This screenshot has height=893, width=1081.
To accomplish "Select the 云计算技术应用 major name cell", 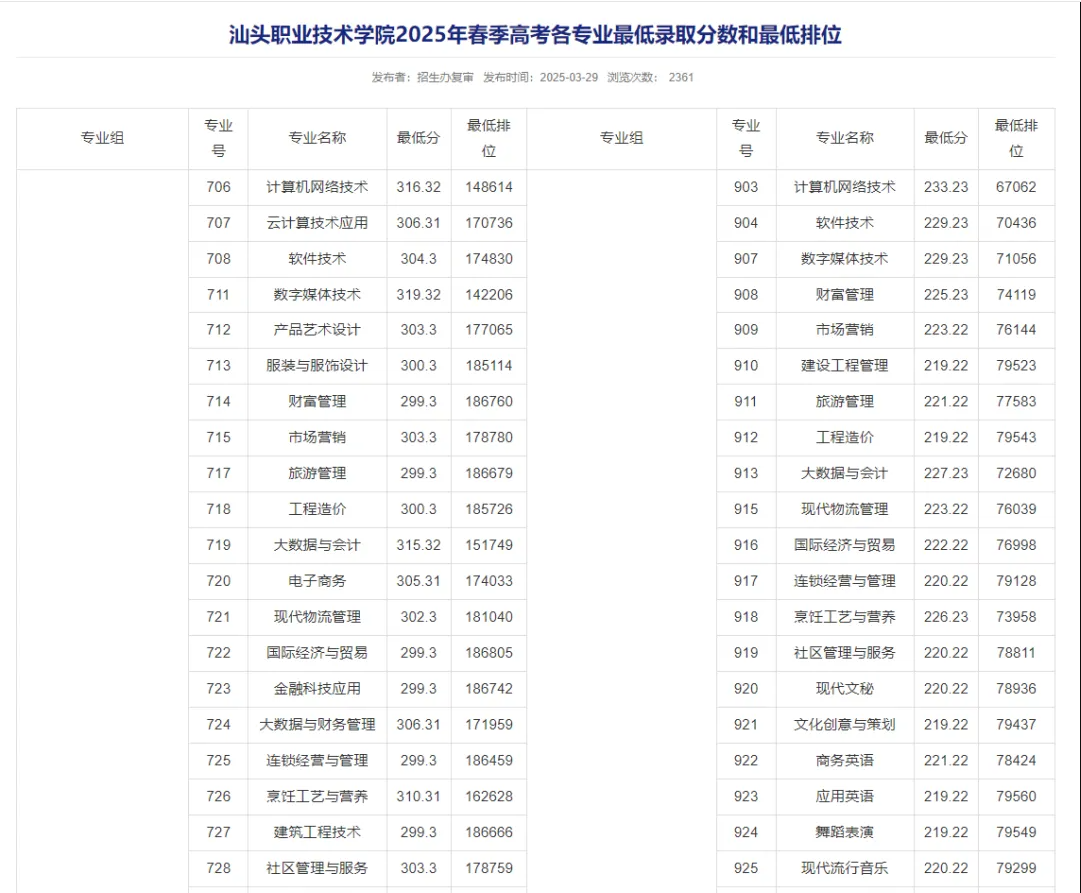I will 317,223.
